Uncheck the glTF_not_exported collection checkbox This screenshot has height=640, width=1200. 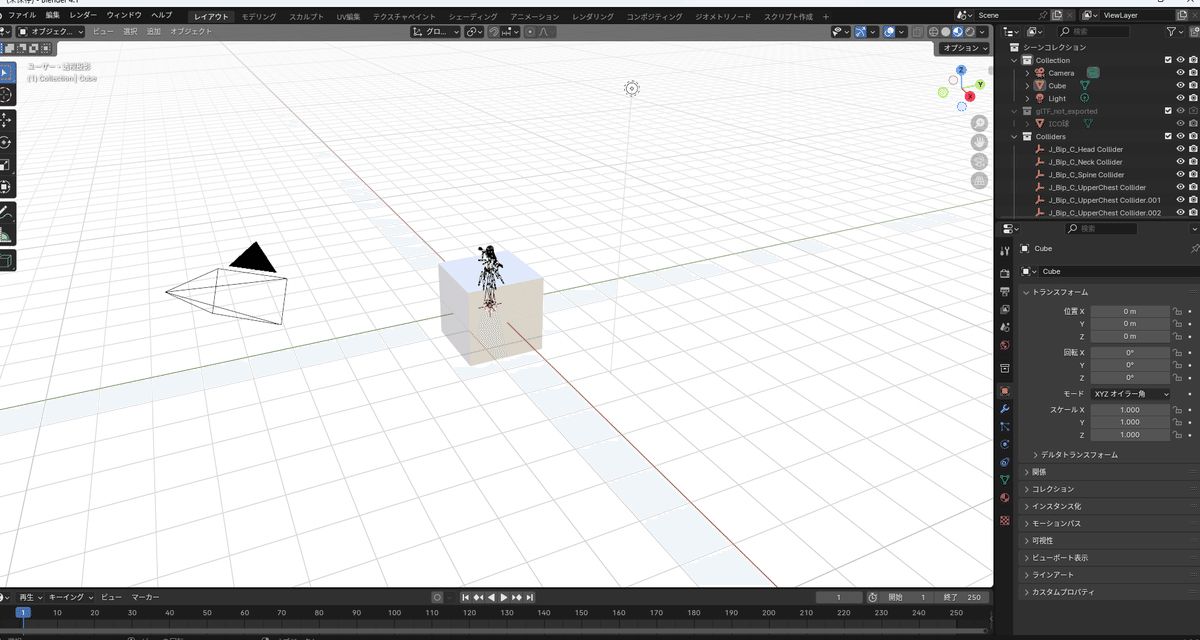(x=1168, y=111)
